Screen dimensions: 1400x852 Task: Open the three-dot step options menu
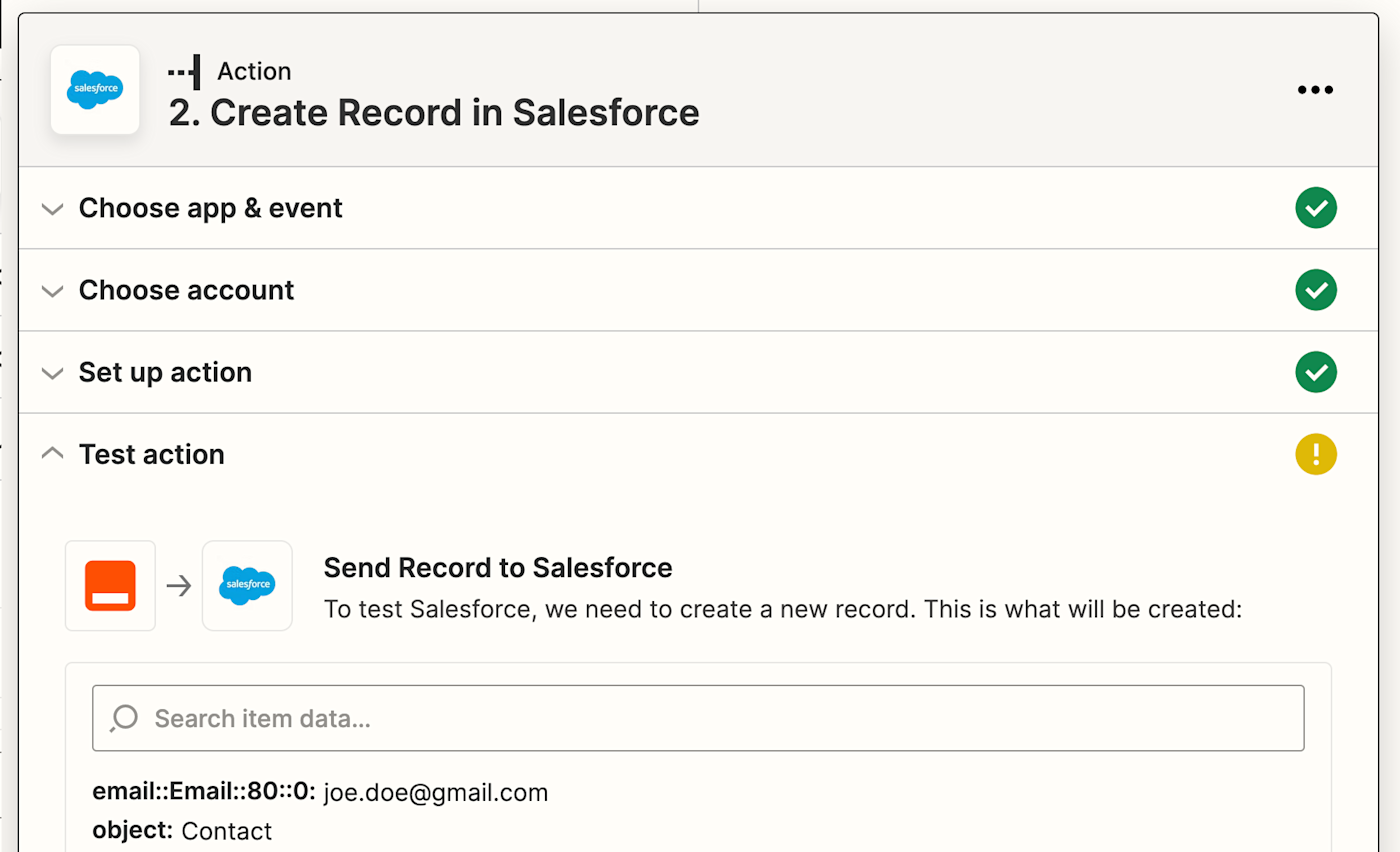(x=1315, y=90)
